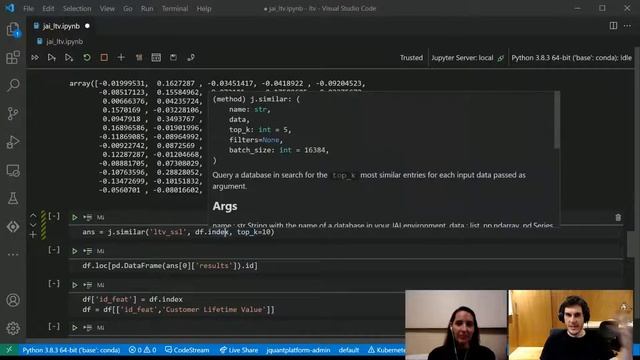The height and width of the screenshot is (360, 640).
Task: Open CodeStream from status bar
Action: (x=187, y=350)
